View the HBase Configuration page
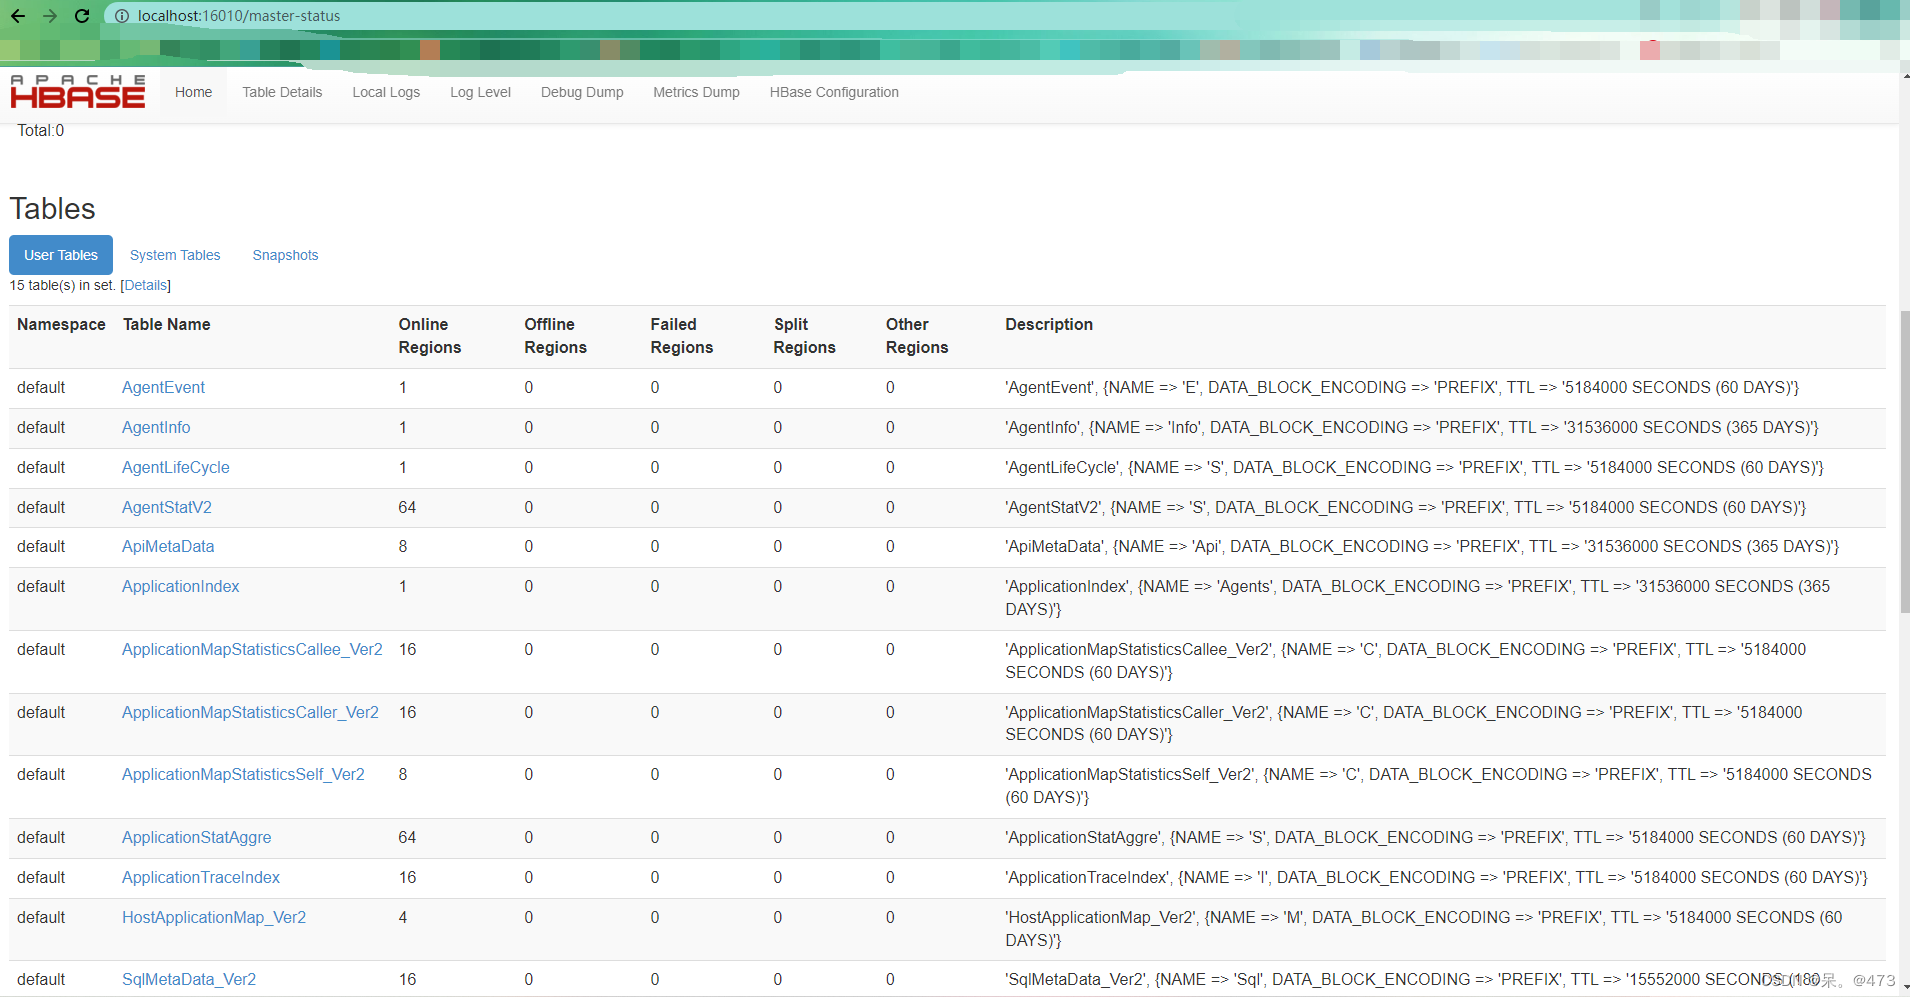1910x997 pixels. click(x=834, y=92)
